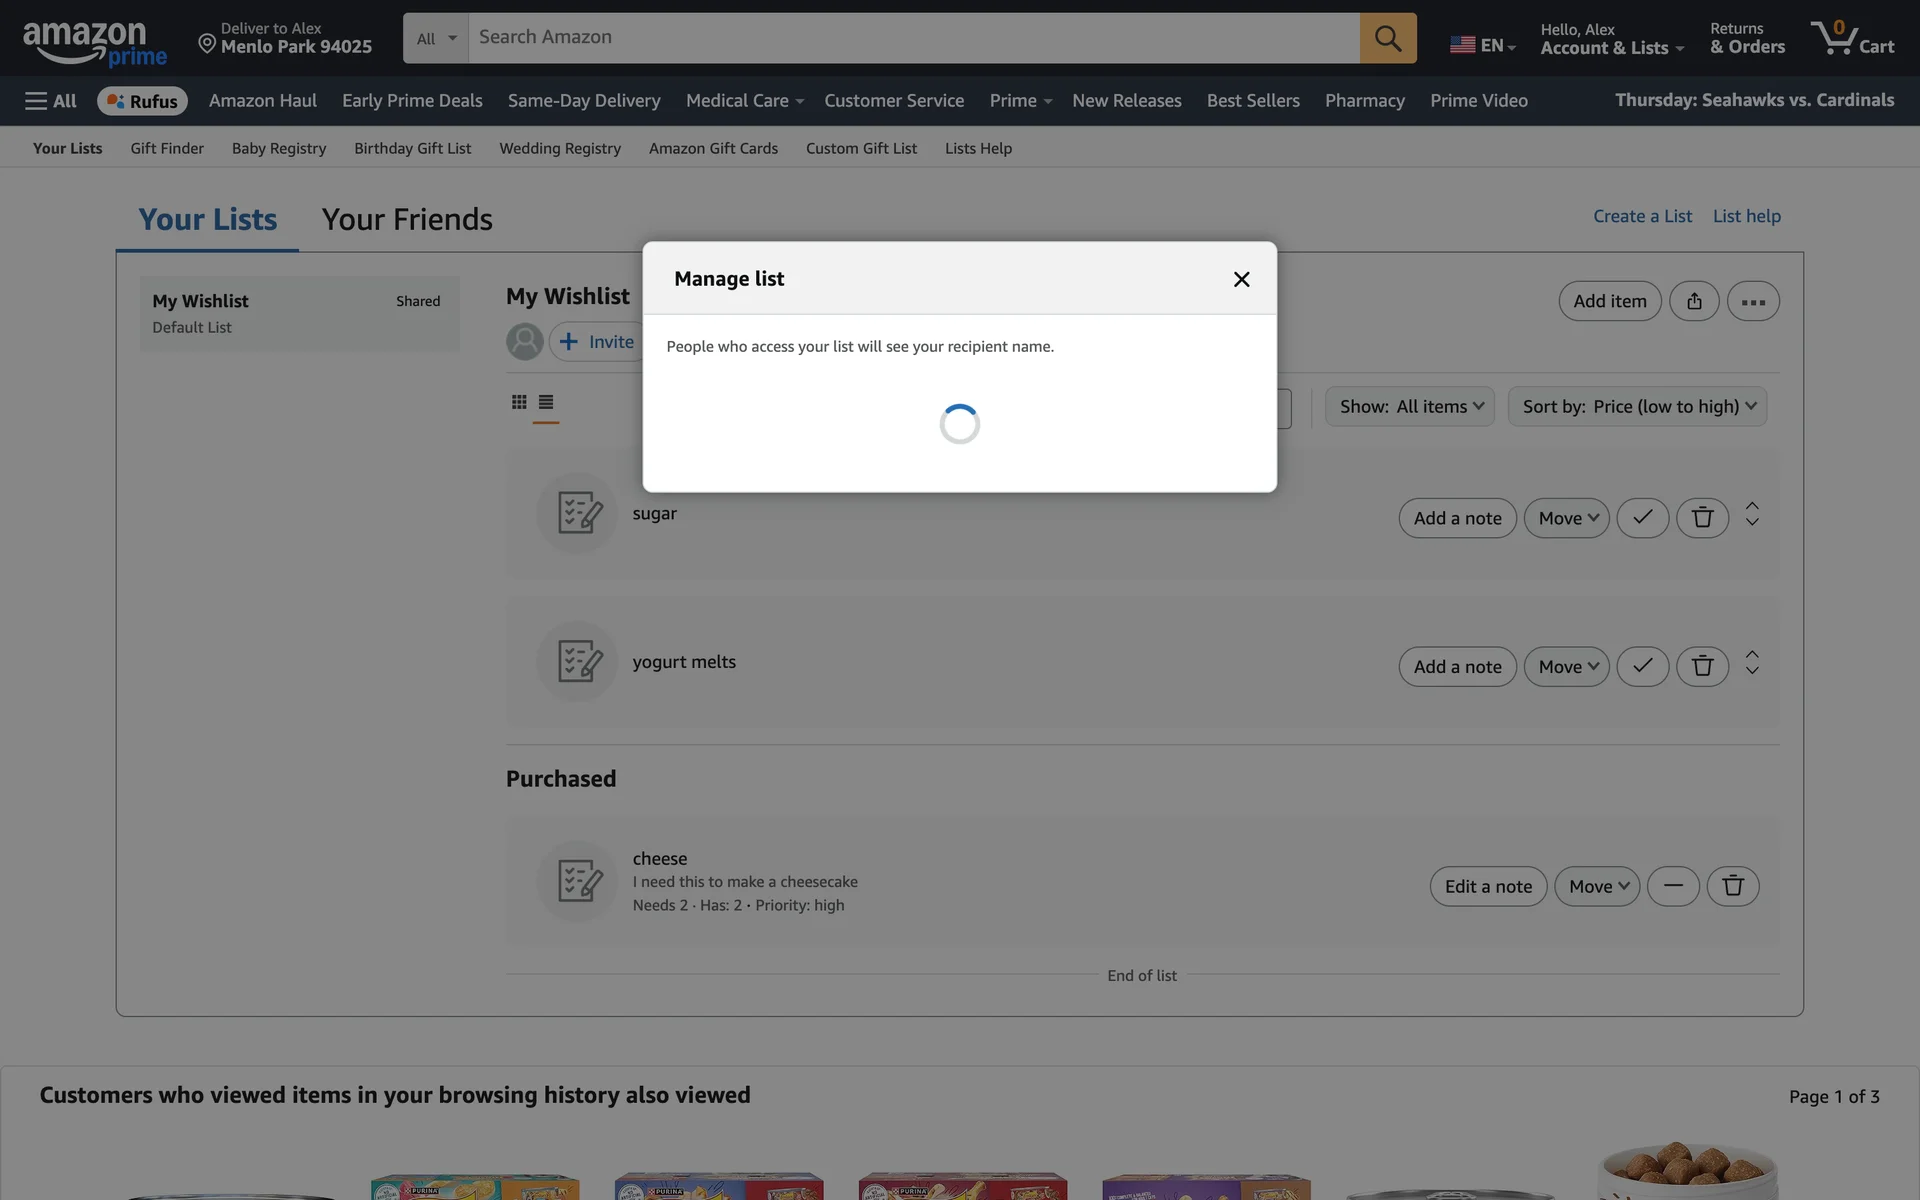Screen dimensions: 1920x1200
Task: Click Add a note for yogurt melts
Action: (1457, 666)
